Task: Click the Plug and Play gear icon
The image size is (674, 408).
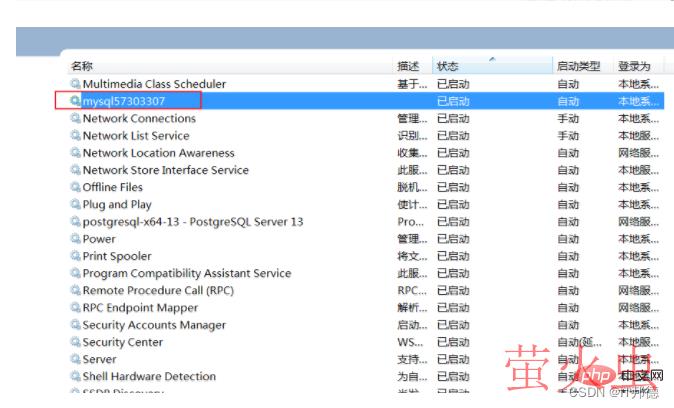Action: point(75,204)
